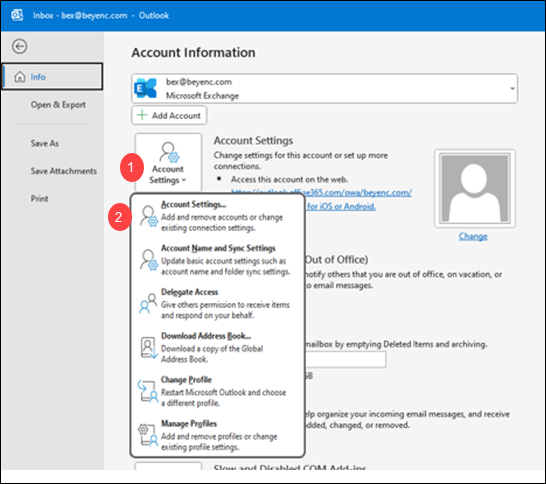Image resolution: width=546 pixels, height=484 pixels.
Task: Click the Account Information heading
Action: click(193, 53)
